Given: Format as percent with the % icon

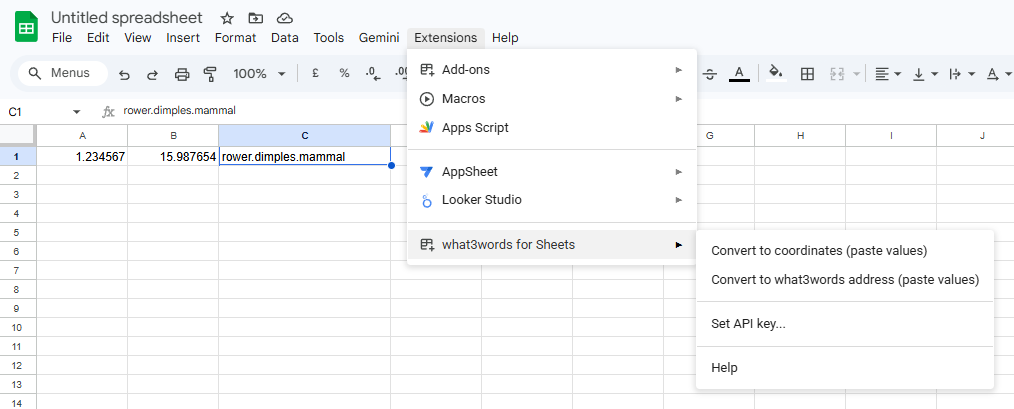Looking at the screenshot, I should (344, 73).
